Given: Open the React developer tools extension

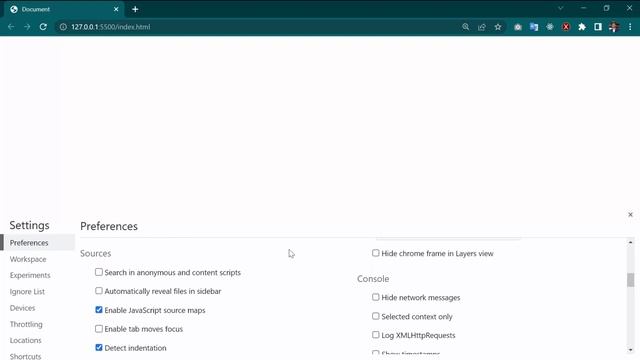Looking at the screenshot, I should (x=550, y=27).
